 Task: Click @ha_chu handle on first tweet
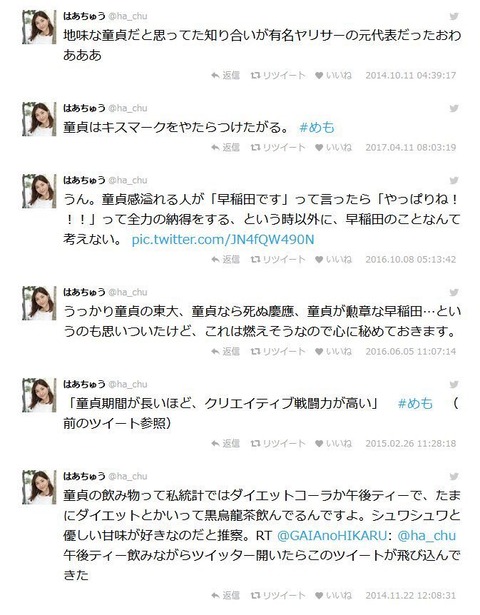127,16
